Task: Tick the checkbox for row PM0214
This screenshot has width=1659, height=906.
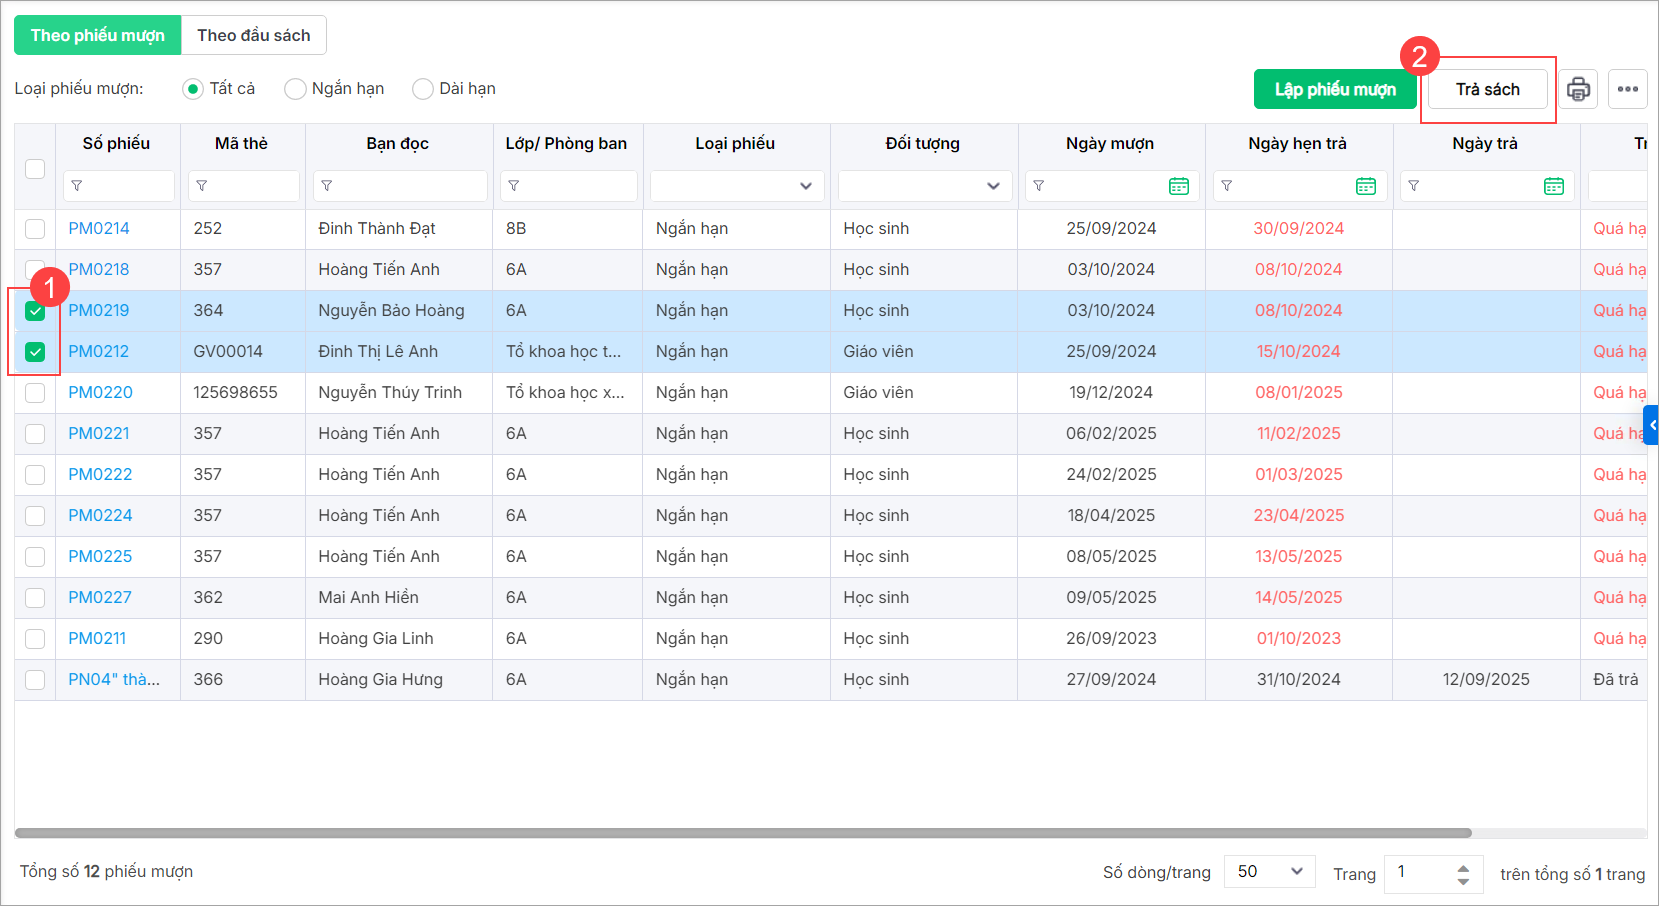Action: pyautogui.click(x=35, y=229)
